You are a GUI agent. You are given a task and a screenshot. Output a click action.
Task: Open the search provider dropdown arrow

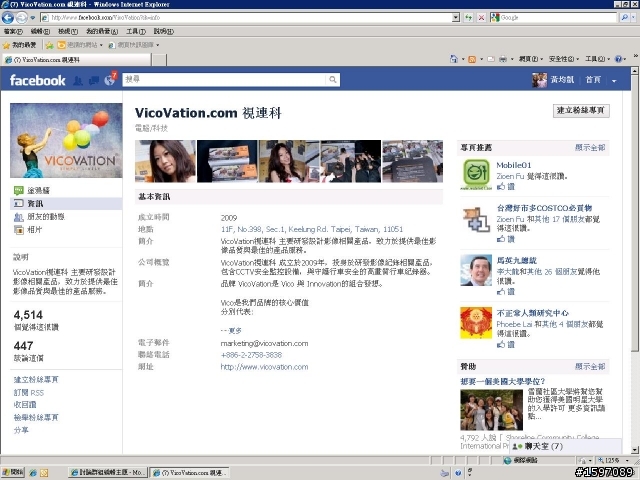(x=634, y=18)
